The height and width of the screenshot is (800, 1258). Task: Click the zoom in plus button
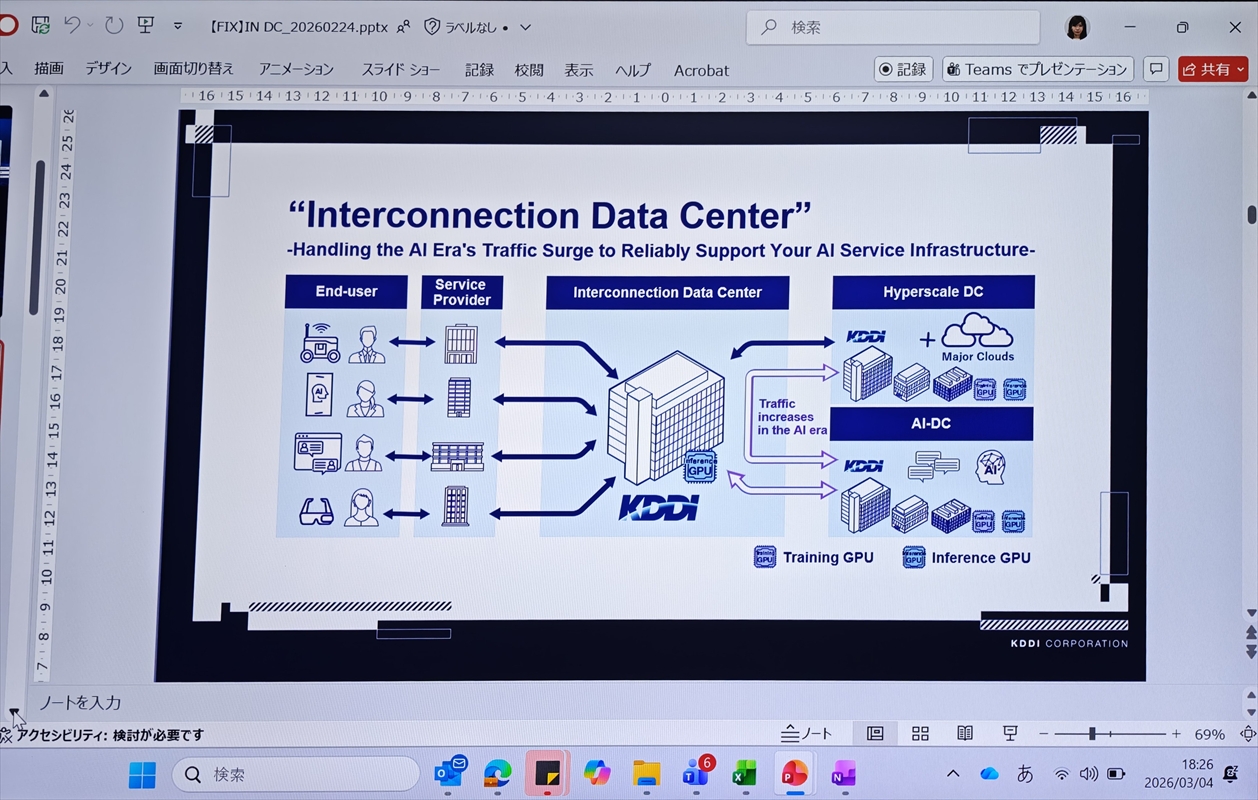pos(1176,734)
